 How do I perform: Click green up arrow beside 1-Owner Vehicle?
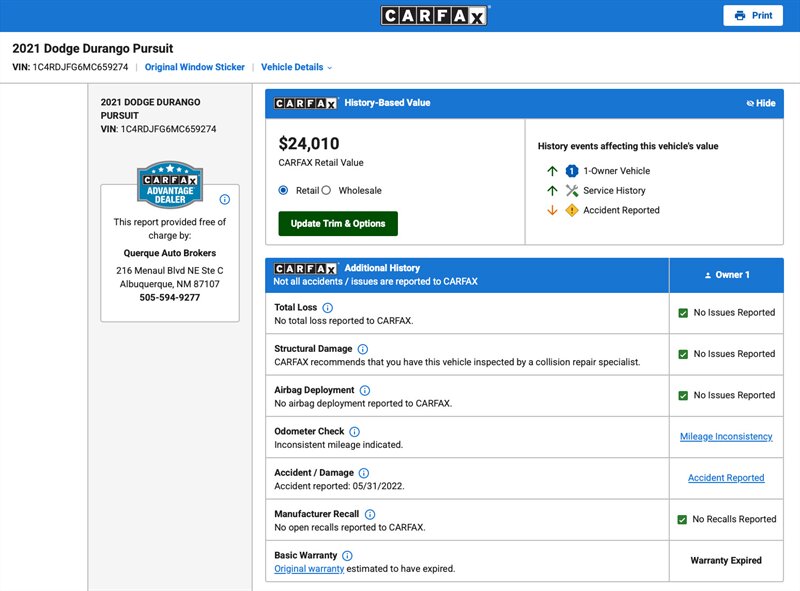coord(552,171)
